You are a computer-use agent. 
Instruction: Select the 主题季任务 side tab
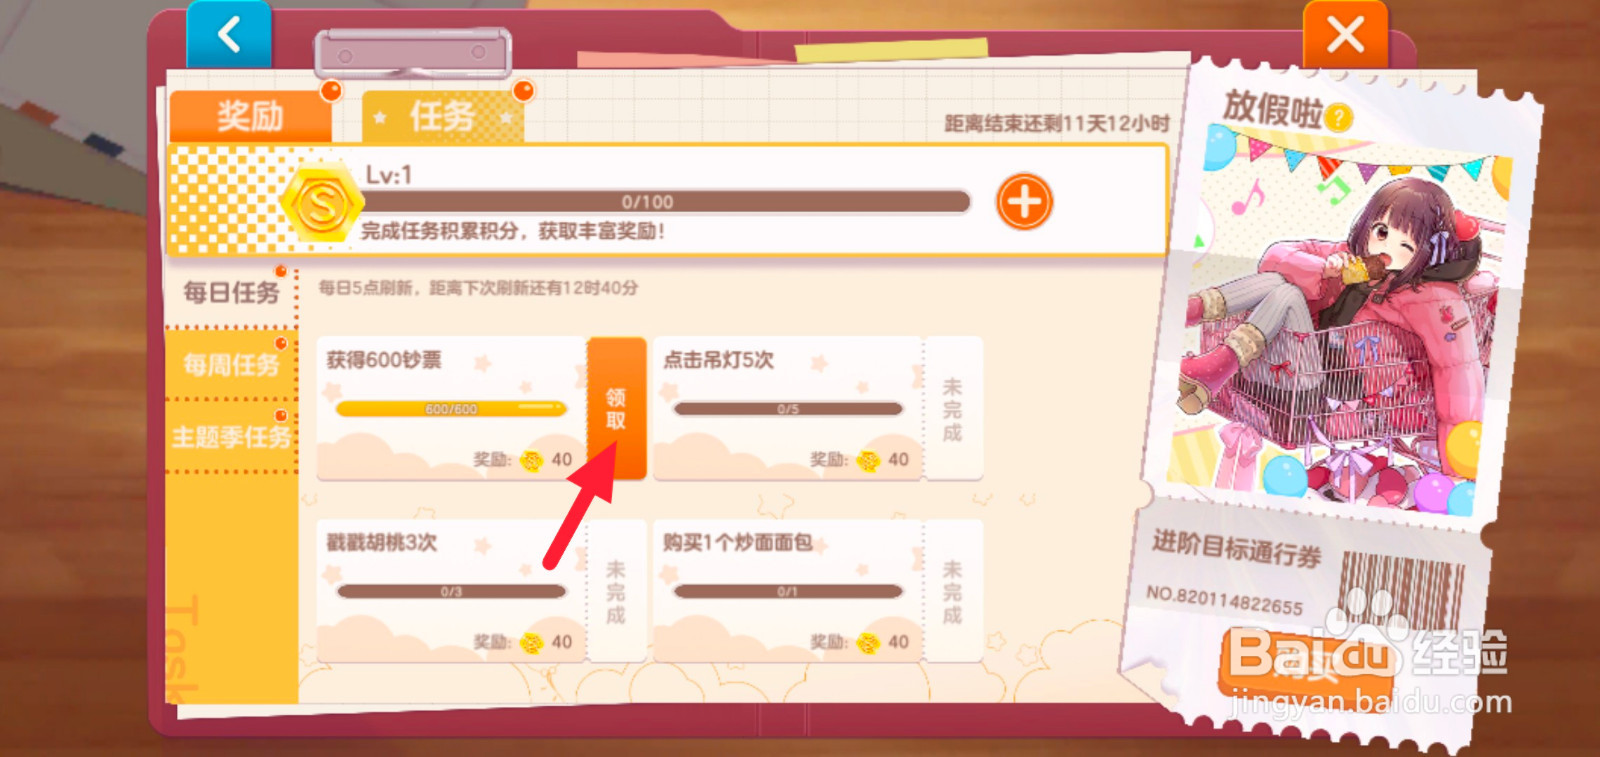click(x=231, y=437)
